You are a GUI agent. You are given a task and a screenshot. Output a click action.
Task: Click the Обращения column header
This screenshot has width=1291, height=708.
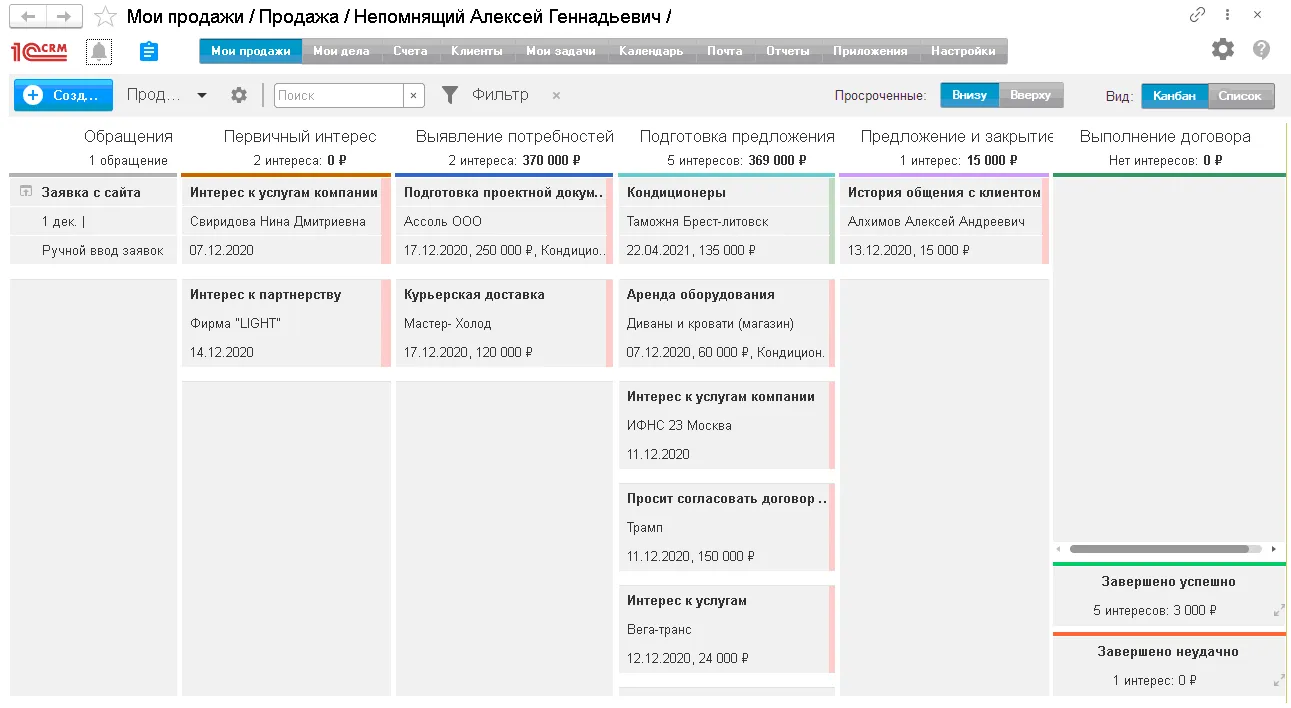click(128, 136)
